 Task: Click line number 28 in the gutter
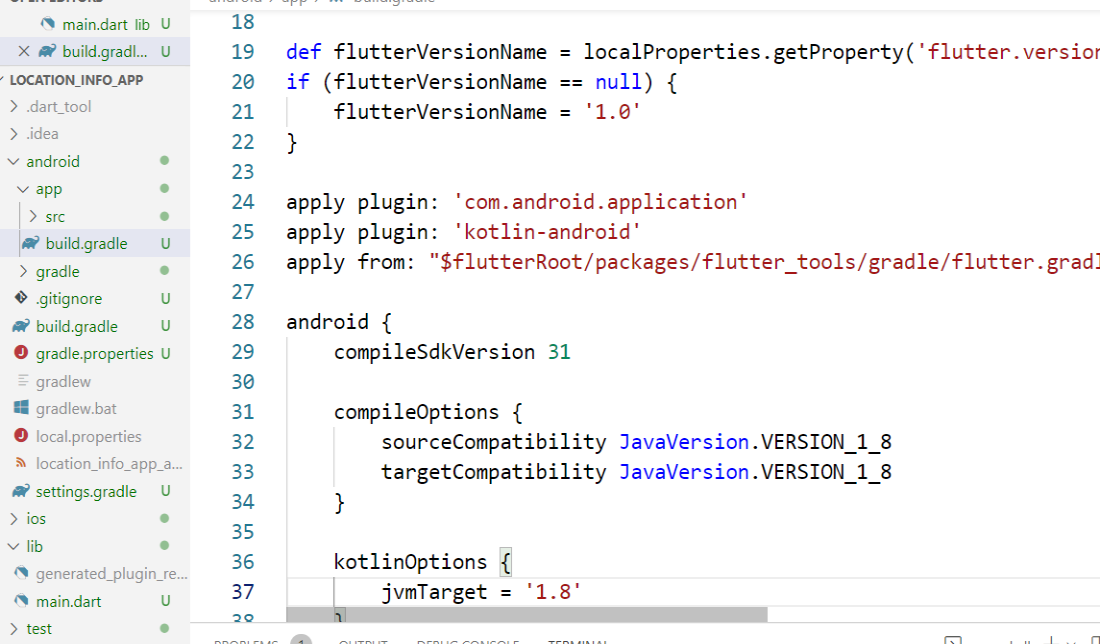[x=243, y=322]
